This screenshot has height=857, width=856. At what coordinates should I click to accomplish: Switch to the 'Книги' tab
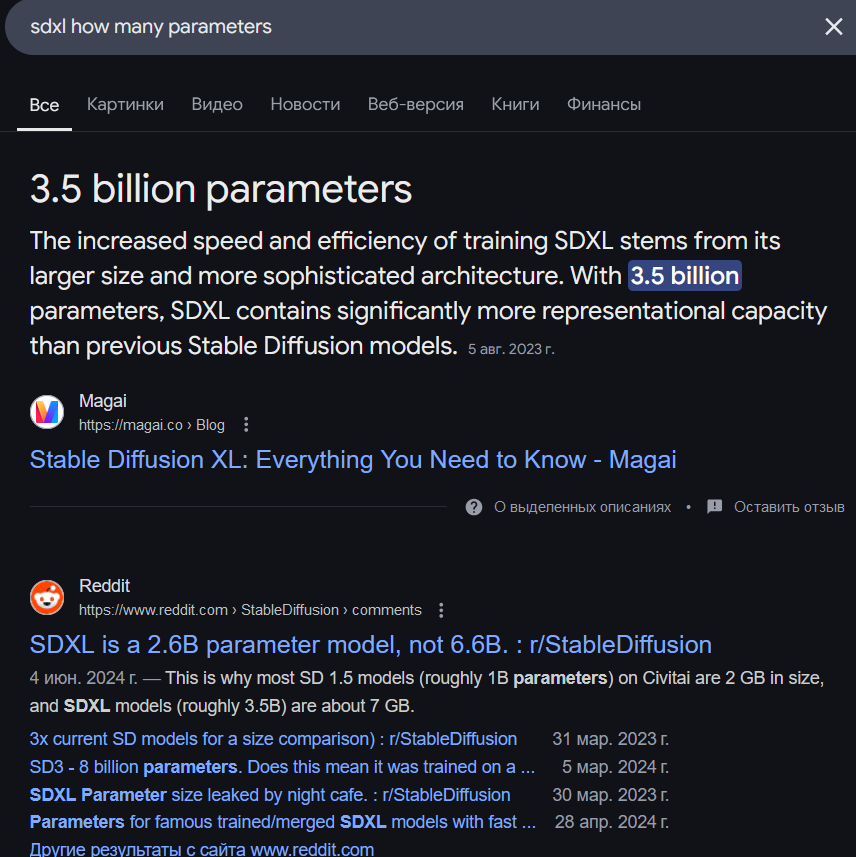click(x=515, y=104)
